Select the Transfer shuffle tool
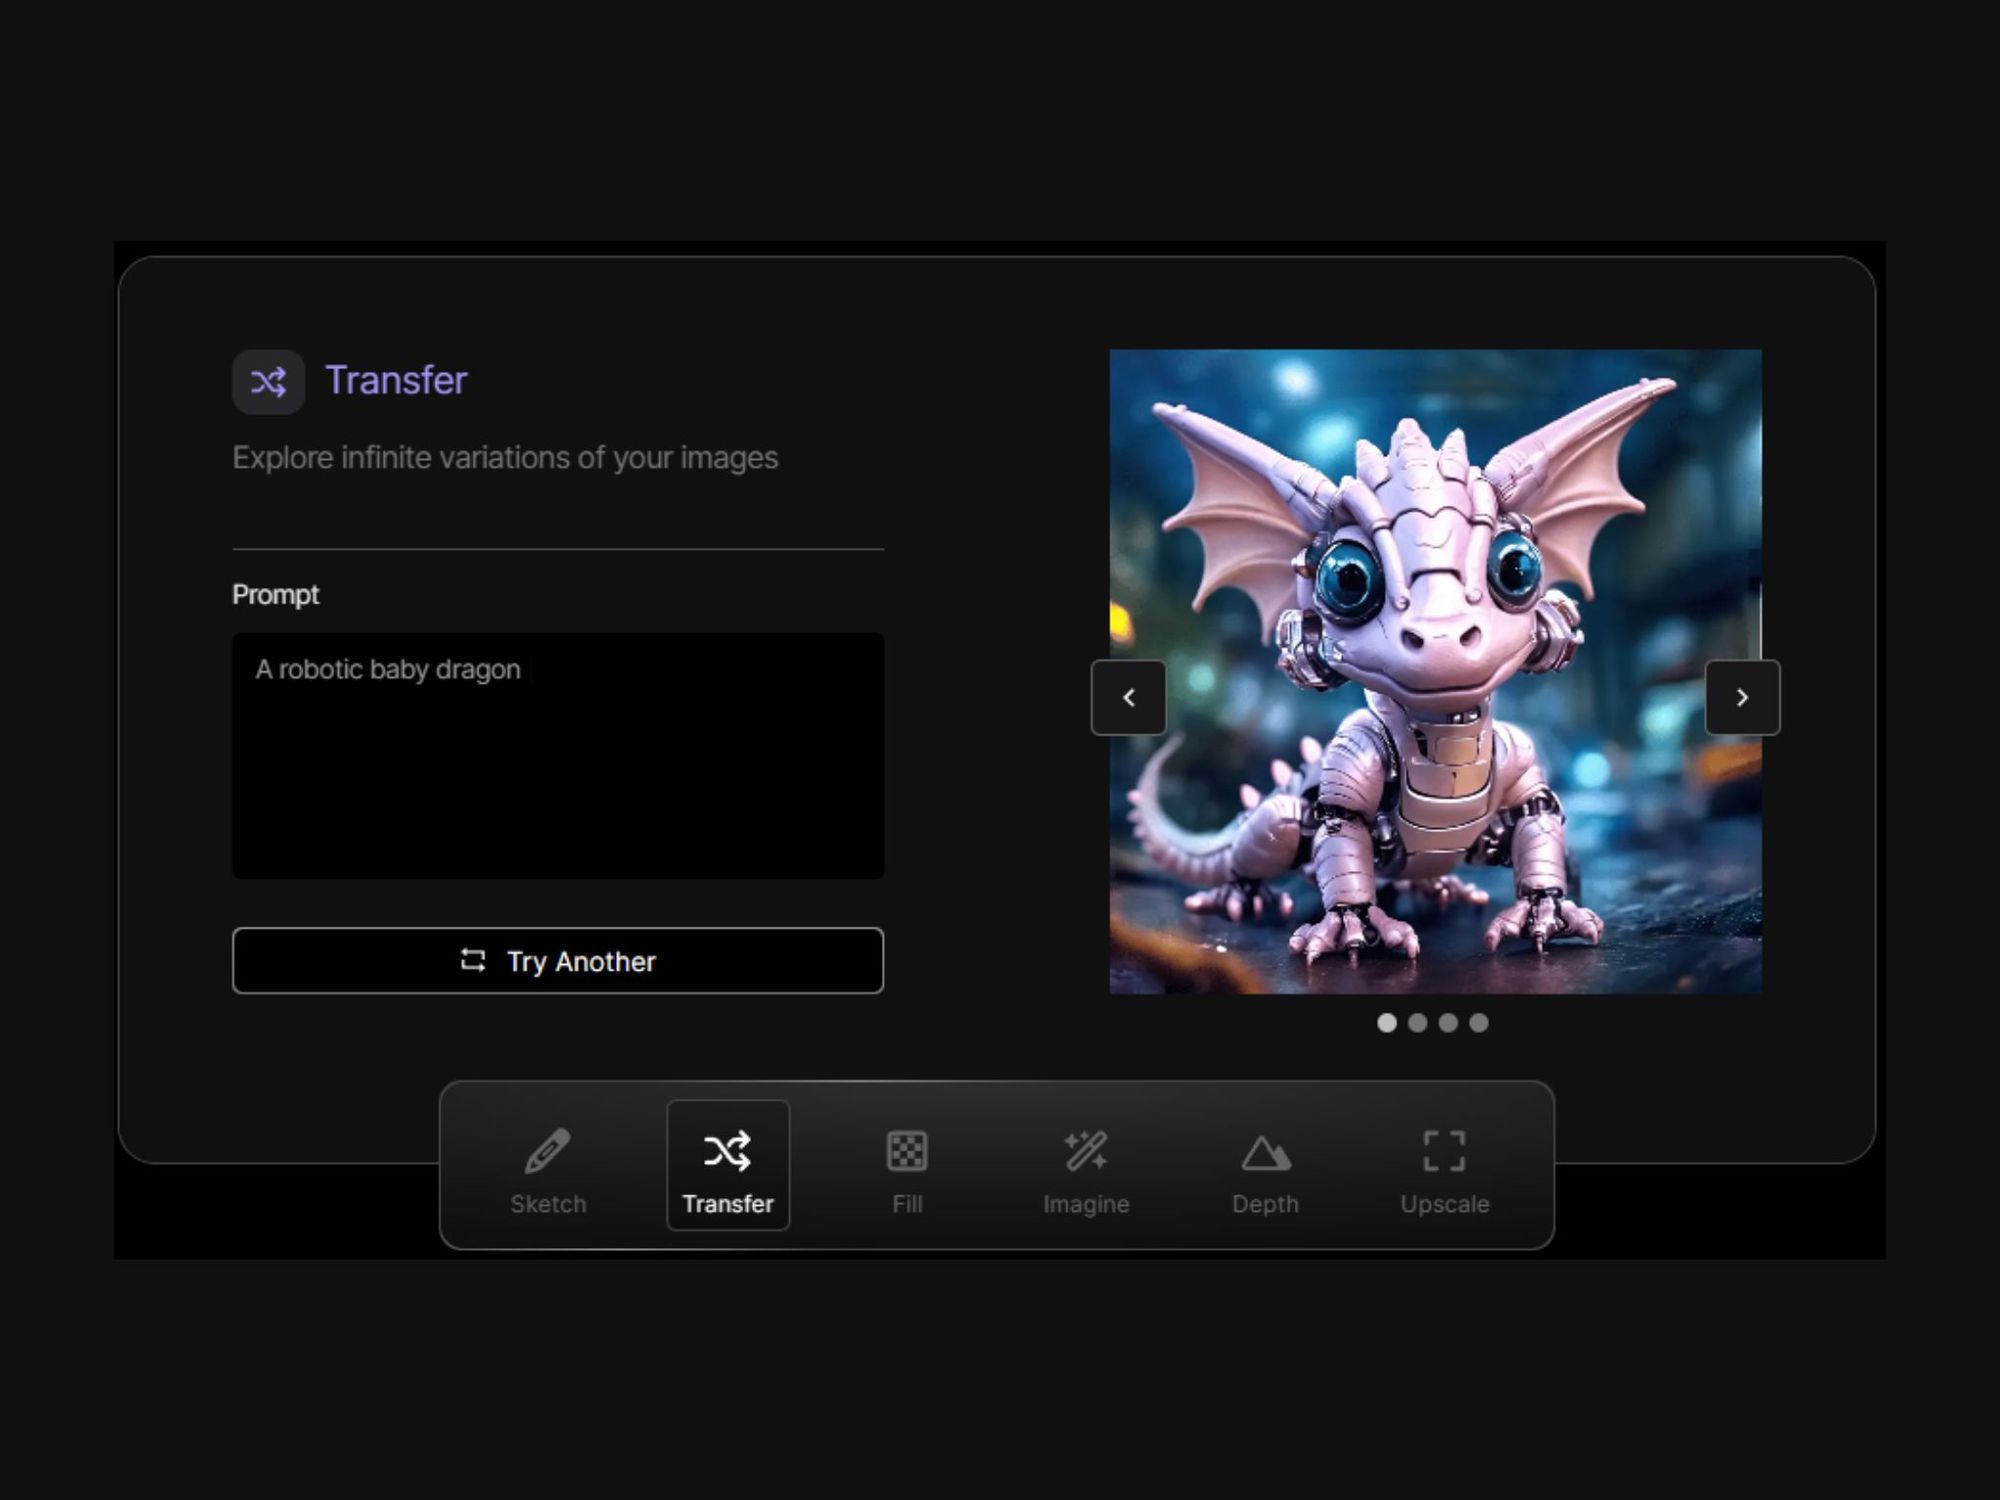The width and height of the screenshot is (2000, 1500). (x=727, y=1166)
